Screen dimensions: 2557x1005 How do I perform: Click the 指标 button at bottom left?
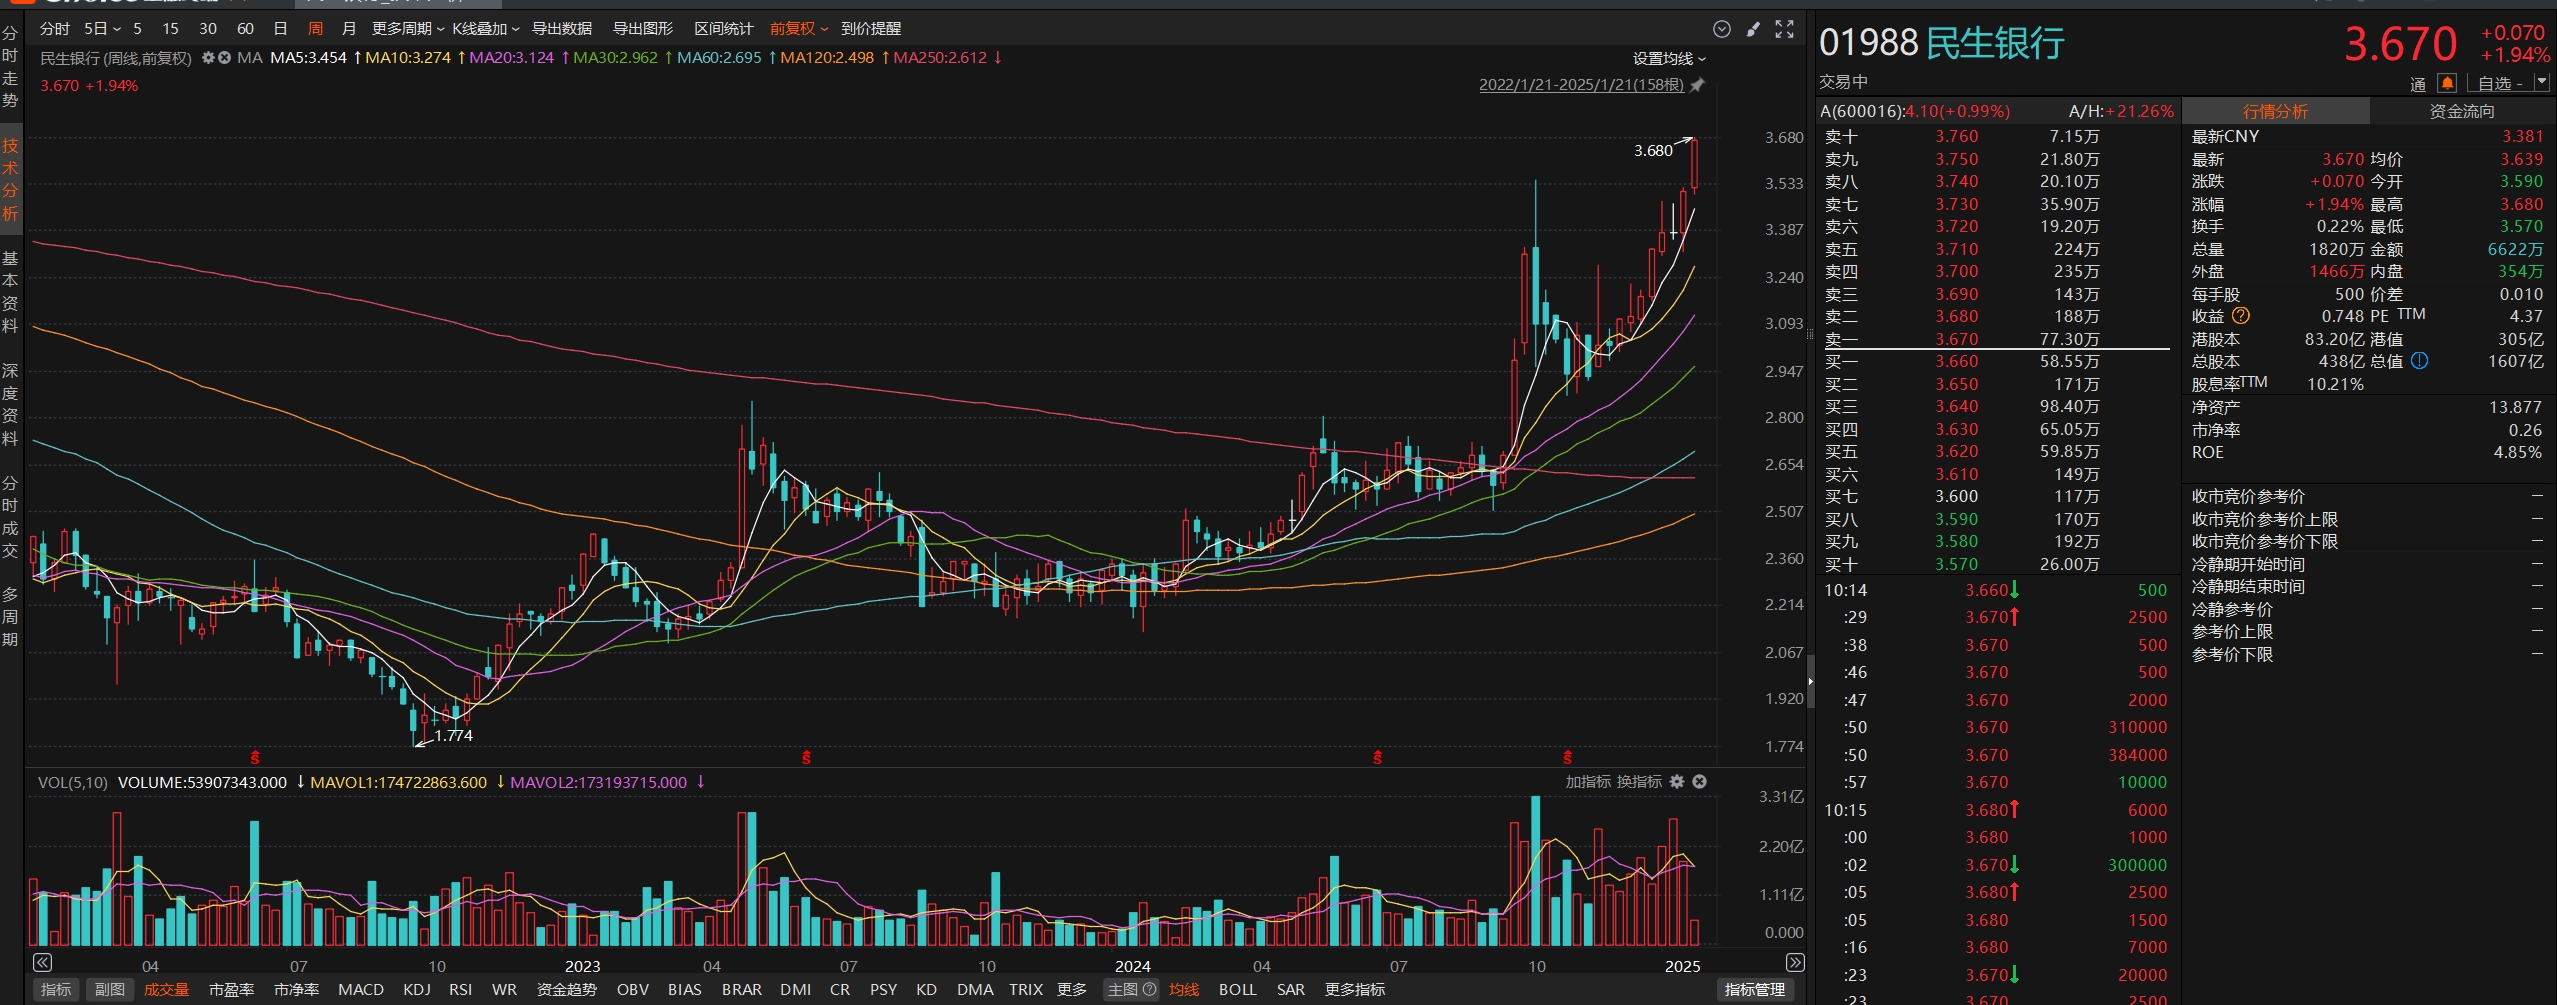point(56,989)
